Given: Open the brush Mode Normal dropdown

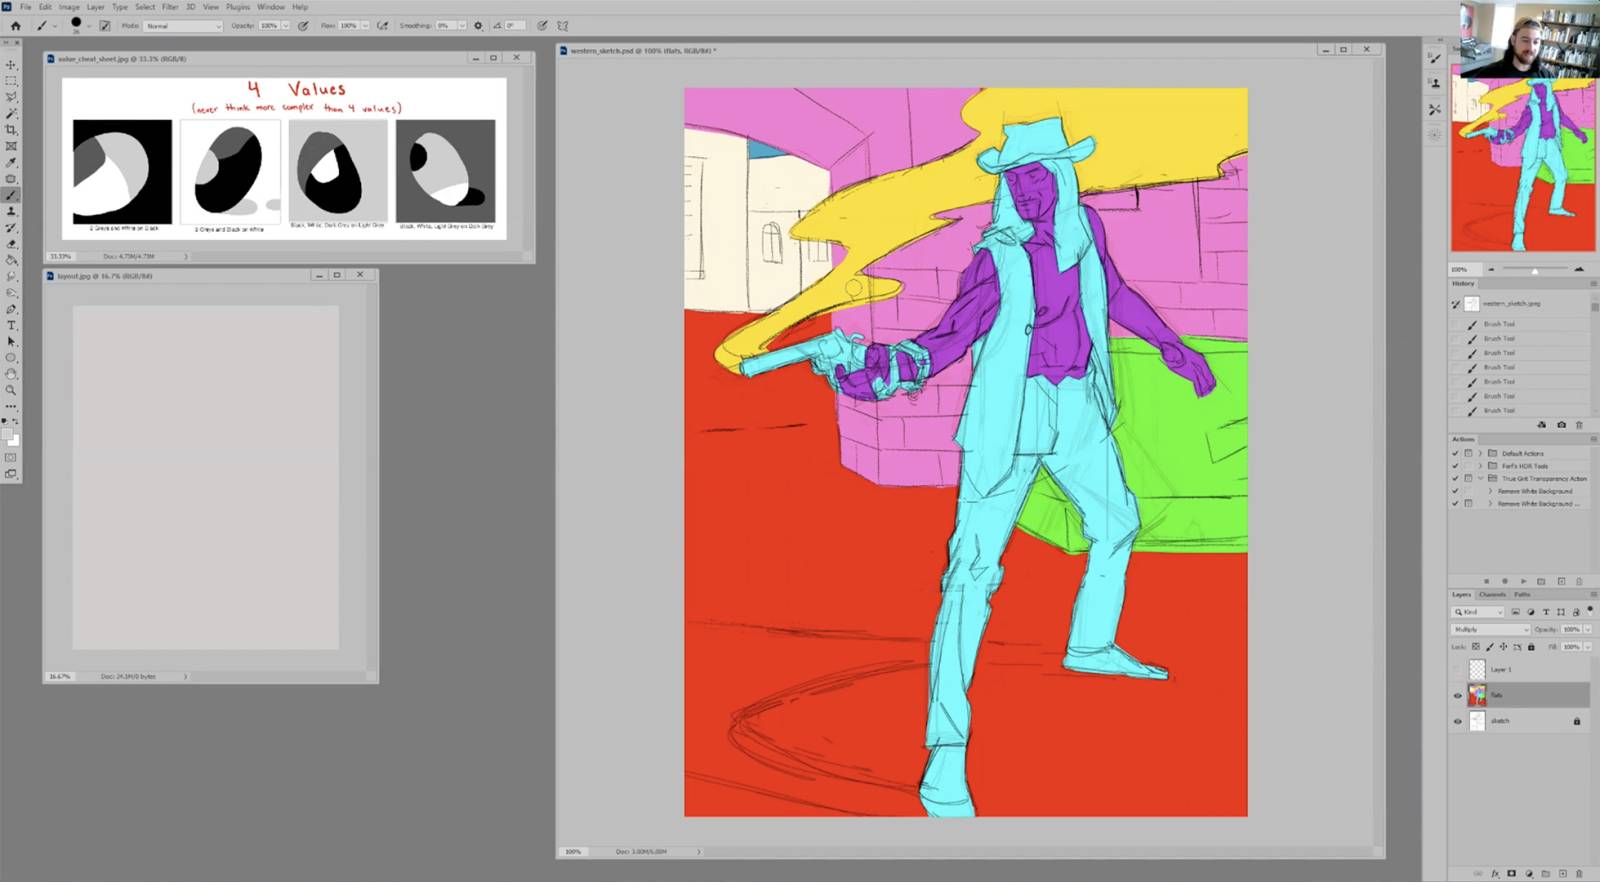Looking at the screenshot, I should click(x=183, y=26).
